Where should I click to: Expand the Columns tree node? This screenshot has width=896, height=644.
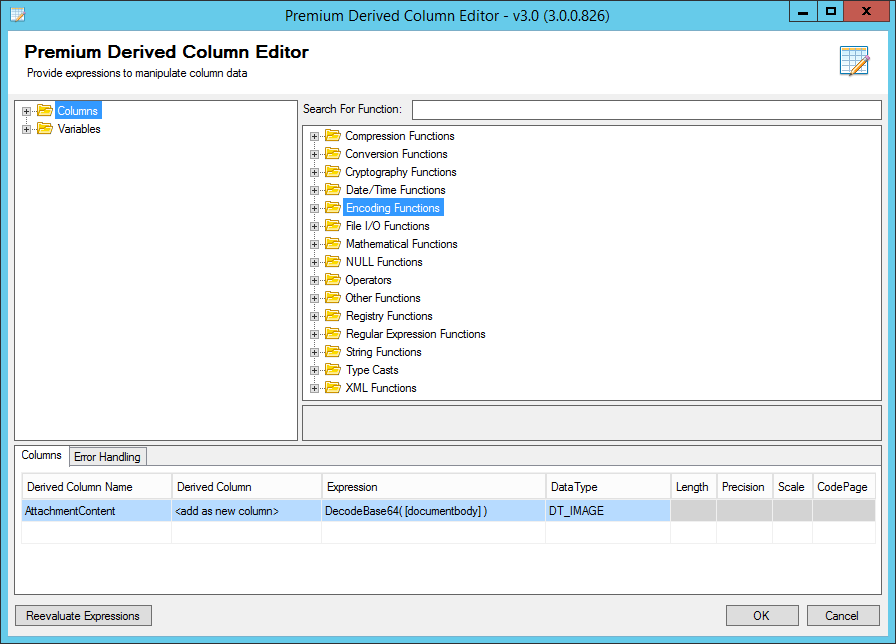(26, 111)
